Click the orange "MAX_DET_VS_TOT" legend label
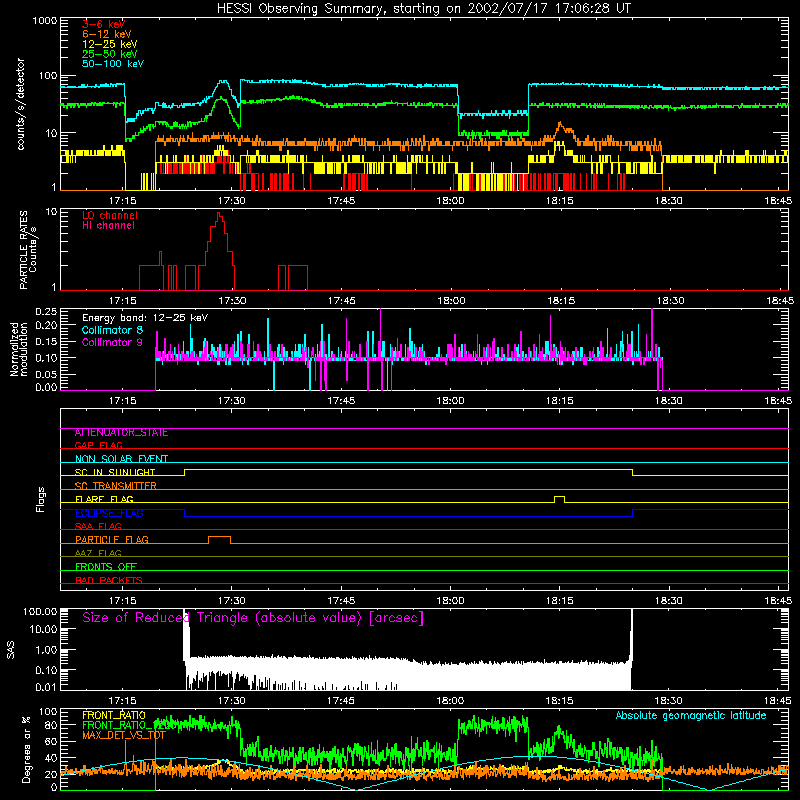 [124, 735]
